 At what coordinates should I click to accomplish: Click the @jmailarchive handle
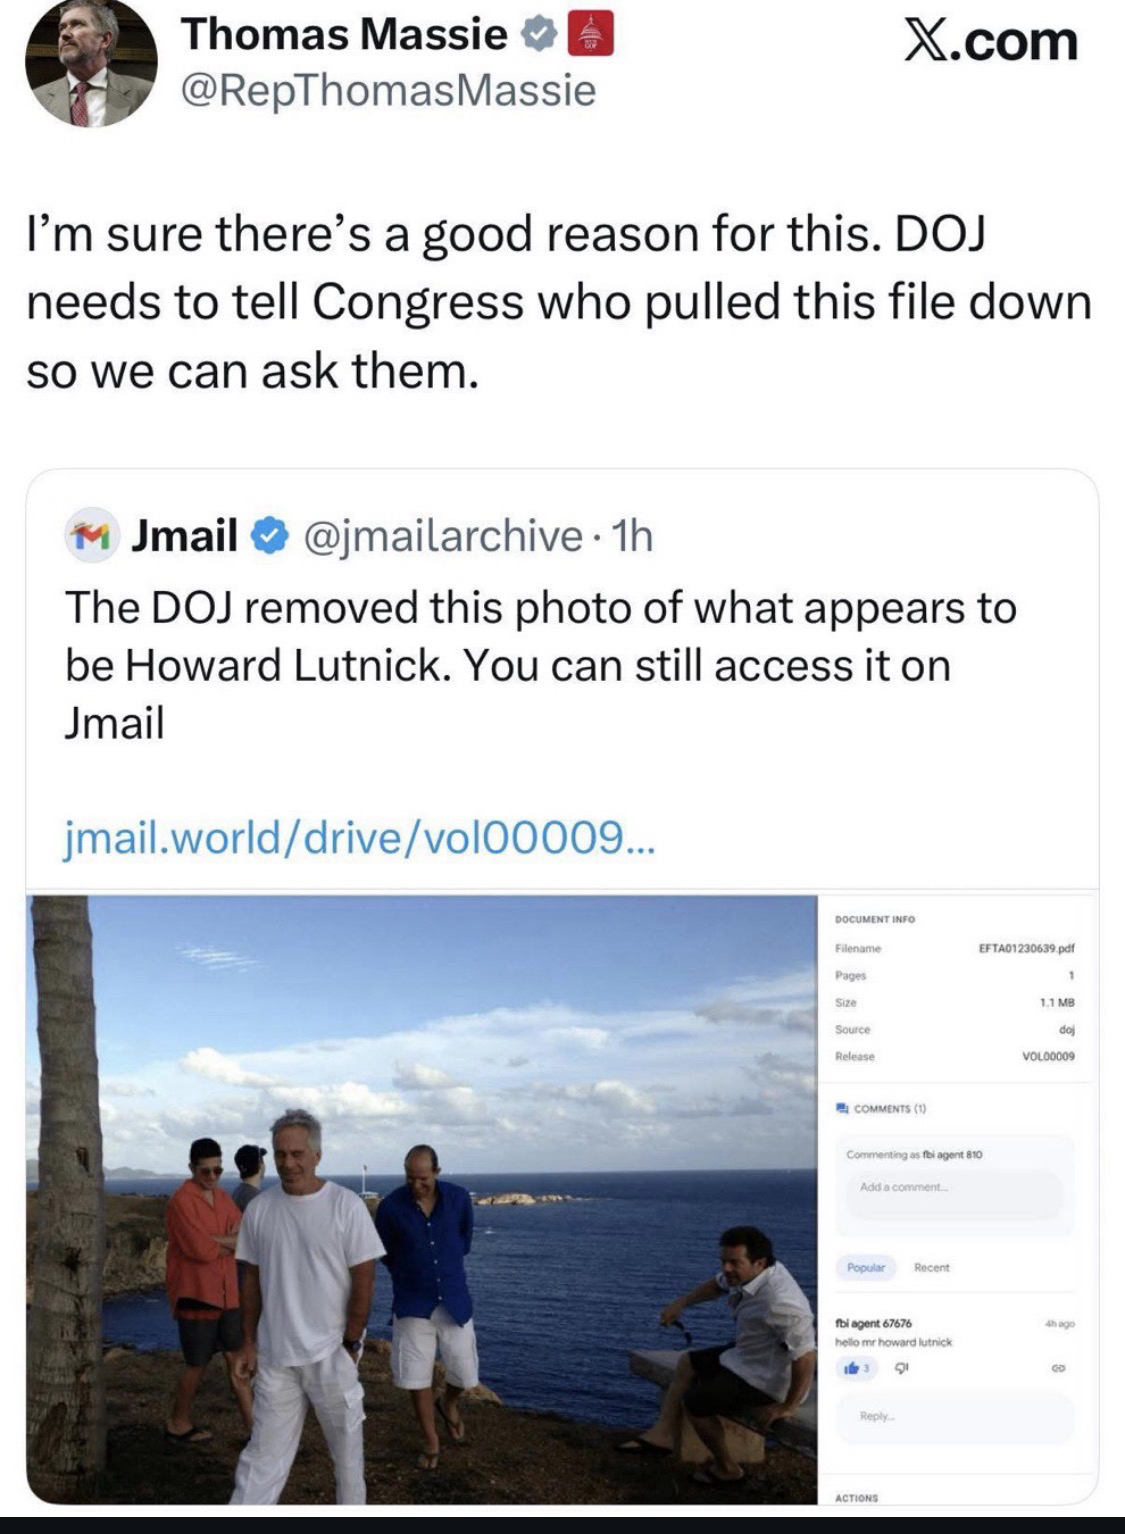tap(442, 537)
